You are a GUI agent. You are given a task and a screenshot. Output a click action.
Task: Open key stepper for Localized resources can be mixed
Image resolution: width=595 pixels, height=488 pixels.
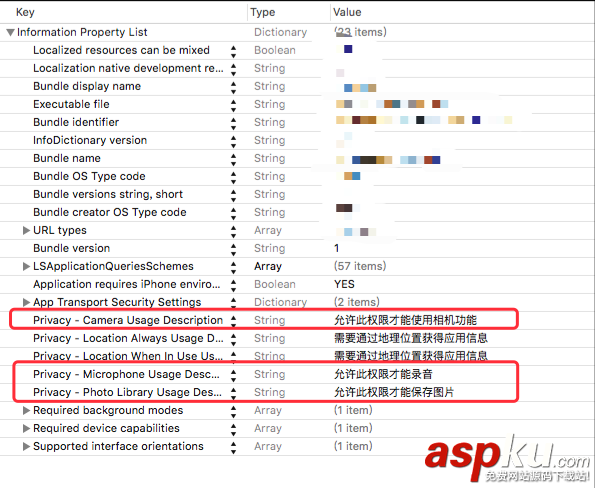tap(233, 51)
